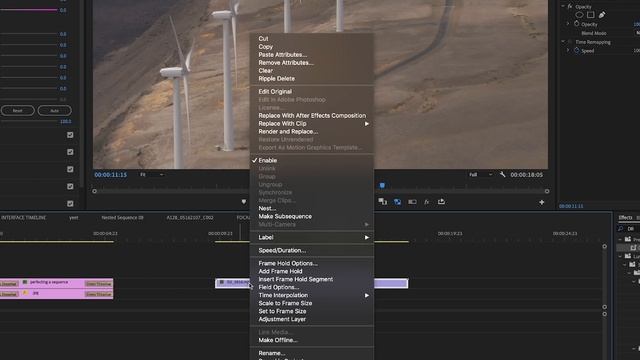Screen dimensions: 640x360
Task: Toggle the fourth checkbox in the left panel
Action: point(70,187)
